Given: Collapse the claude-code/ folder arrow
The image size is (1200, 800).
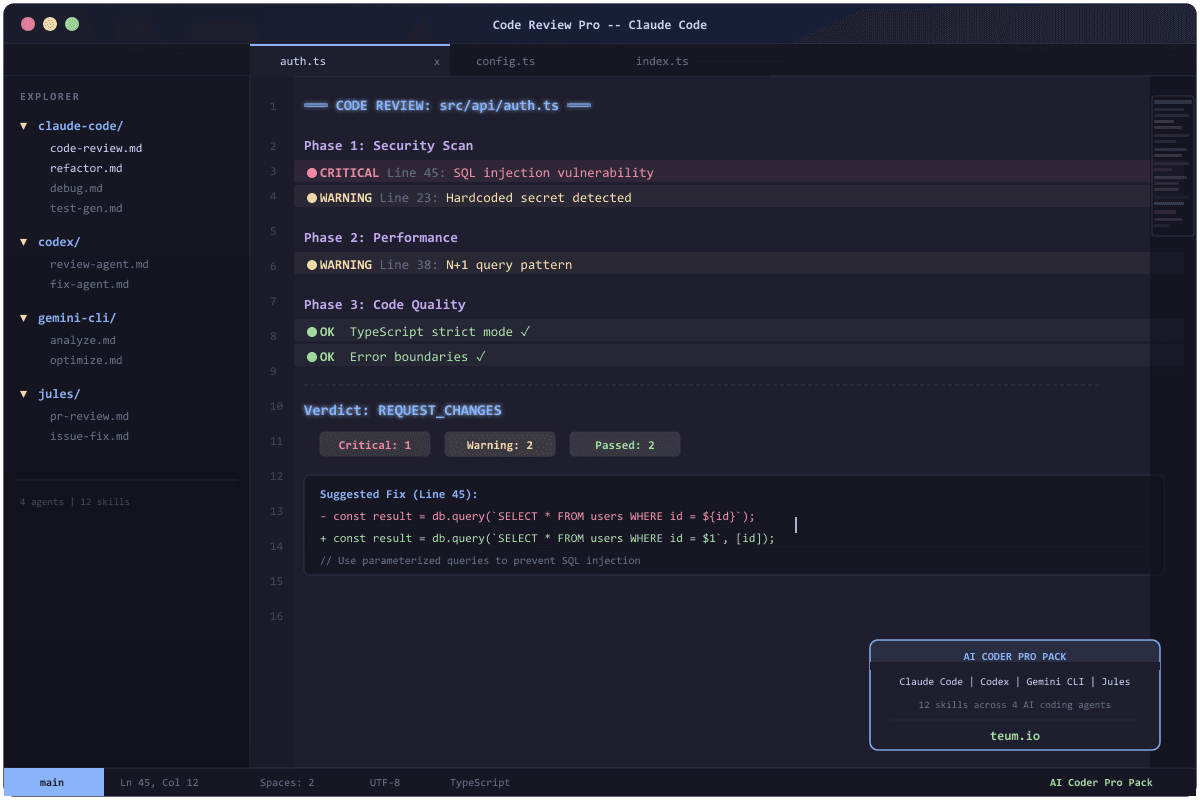Looking at the screenshot, I should (x=24, y=126).
